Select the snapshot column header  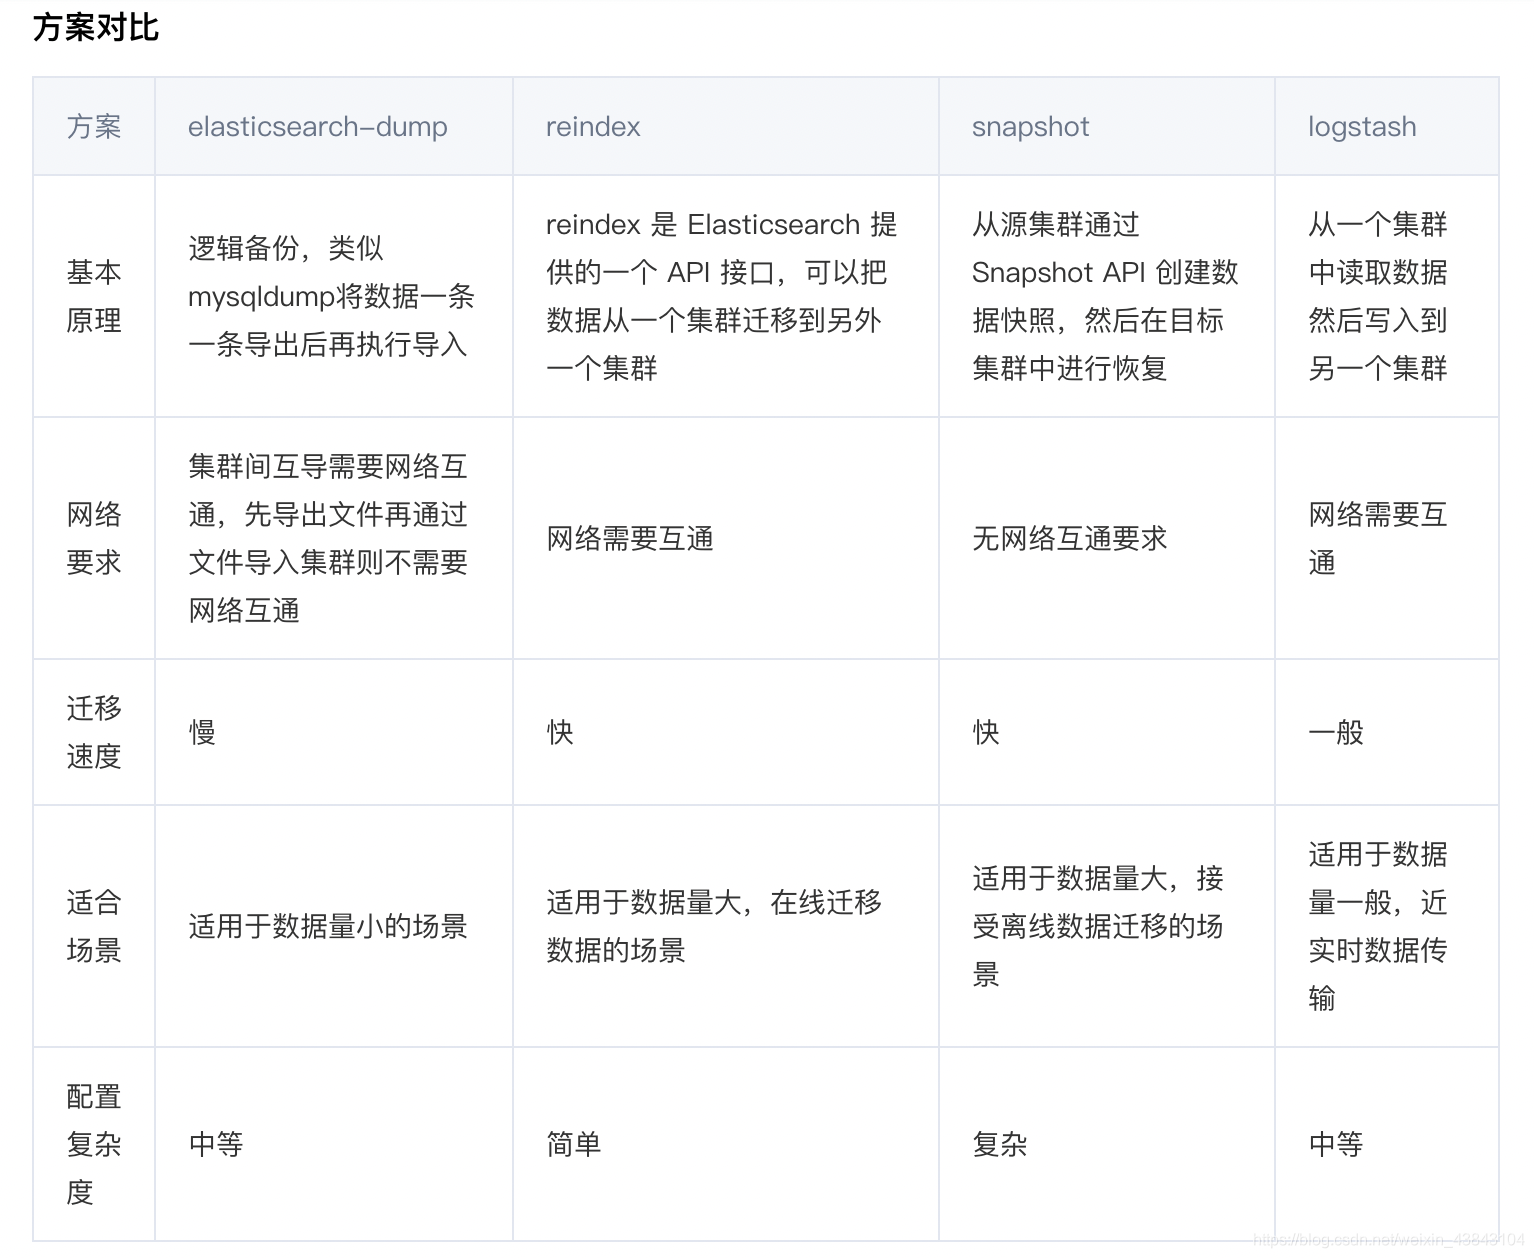coord(1107,127)
